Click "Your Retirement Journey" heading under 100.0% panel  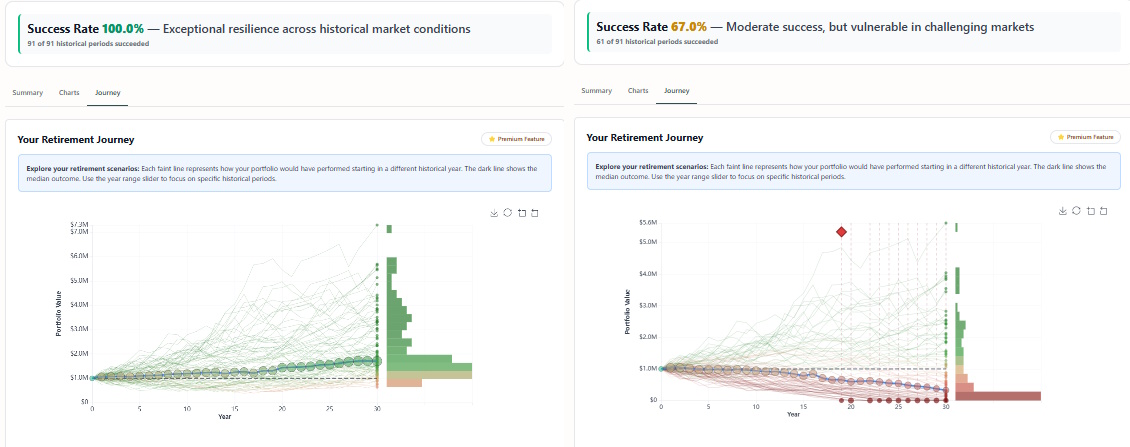pos(76,140)
